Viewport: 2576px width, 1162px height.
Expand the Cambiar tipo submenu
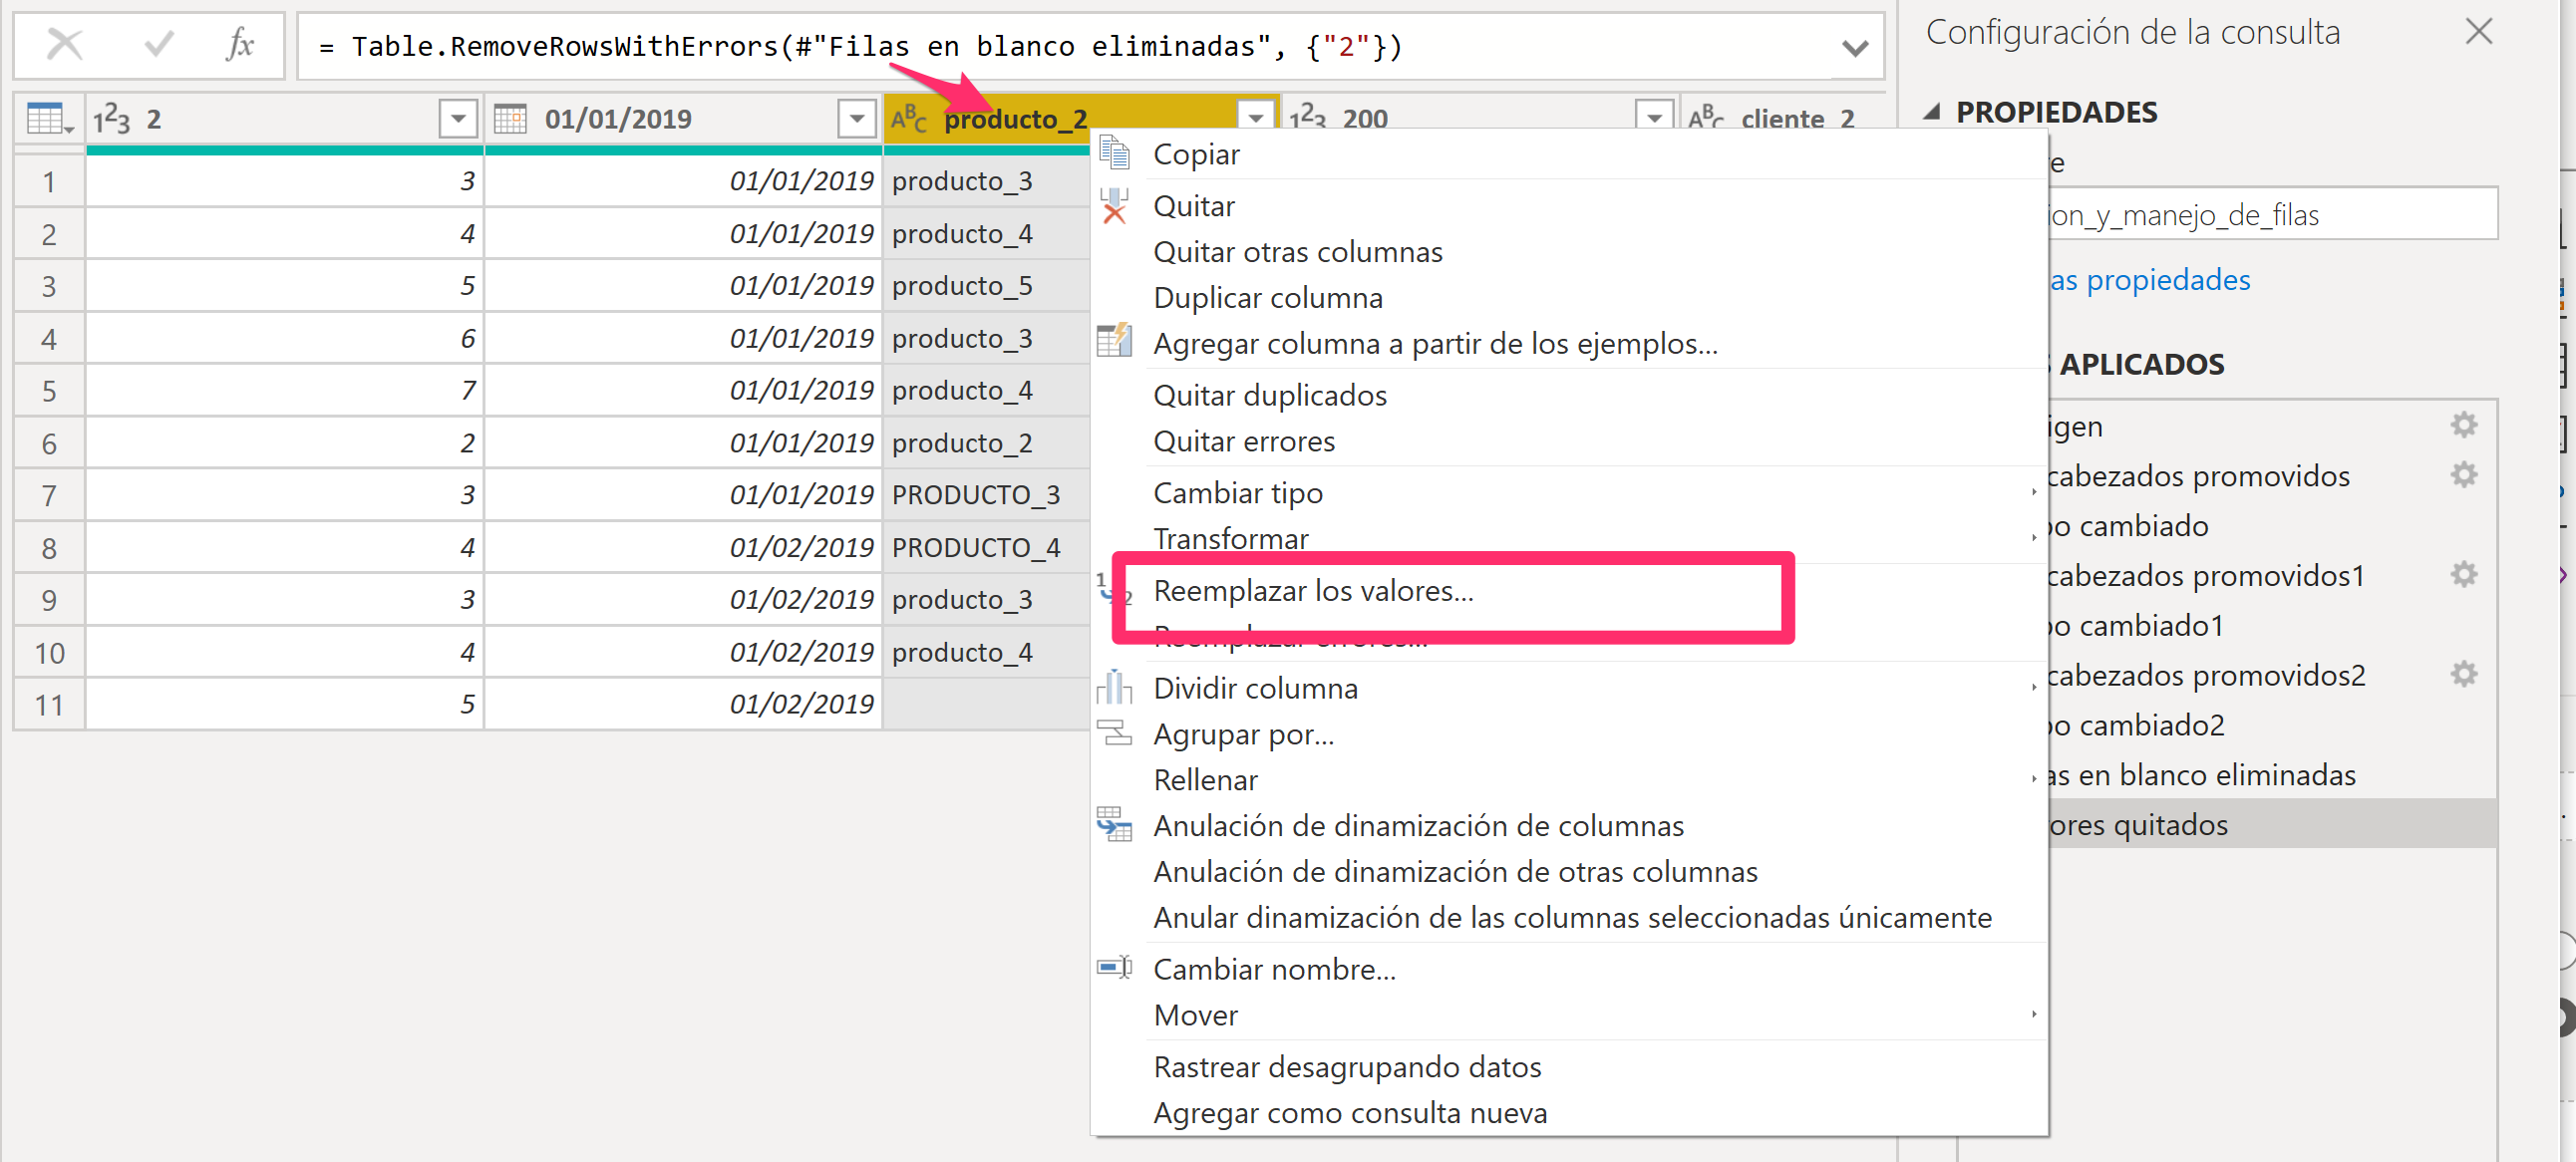point(2033,492)
